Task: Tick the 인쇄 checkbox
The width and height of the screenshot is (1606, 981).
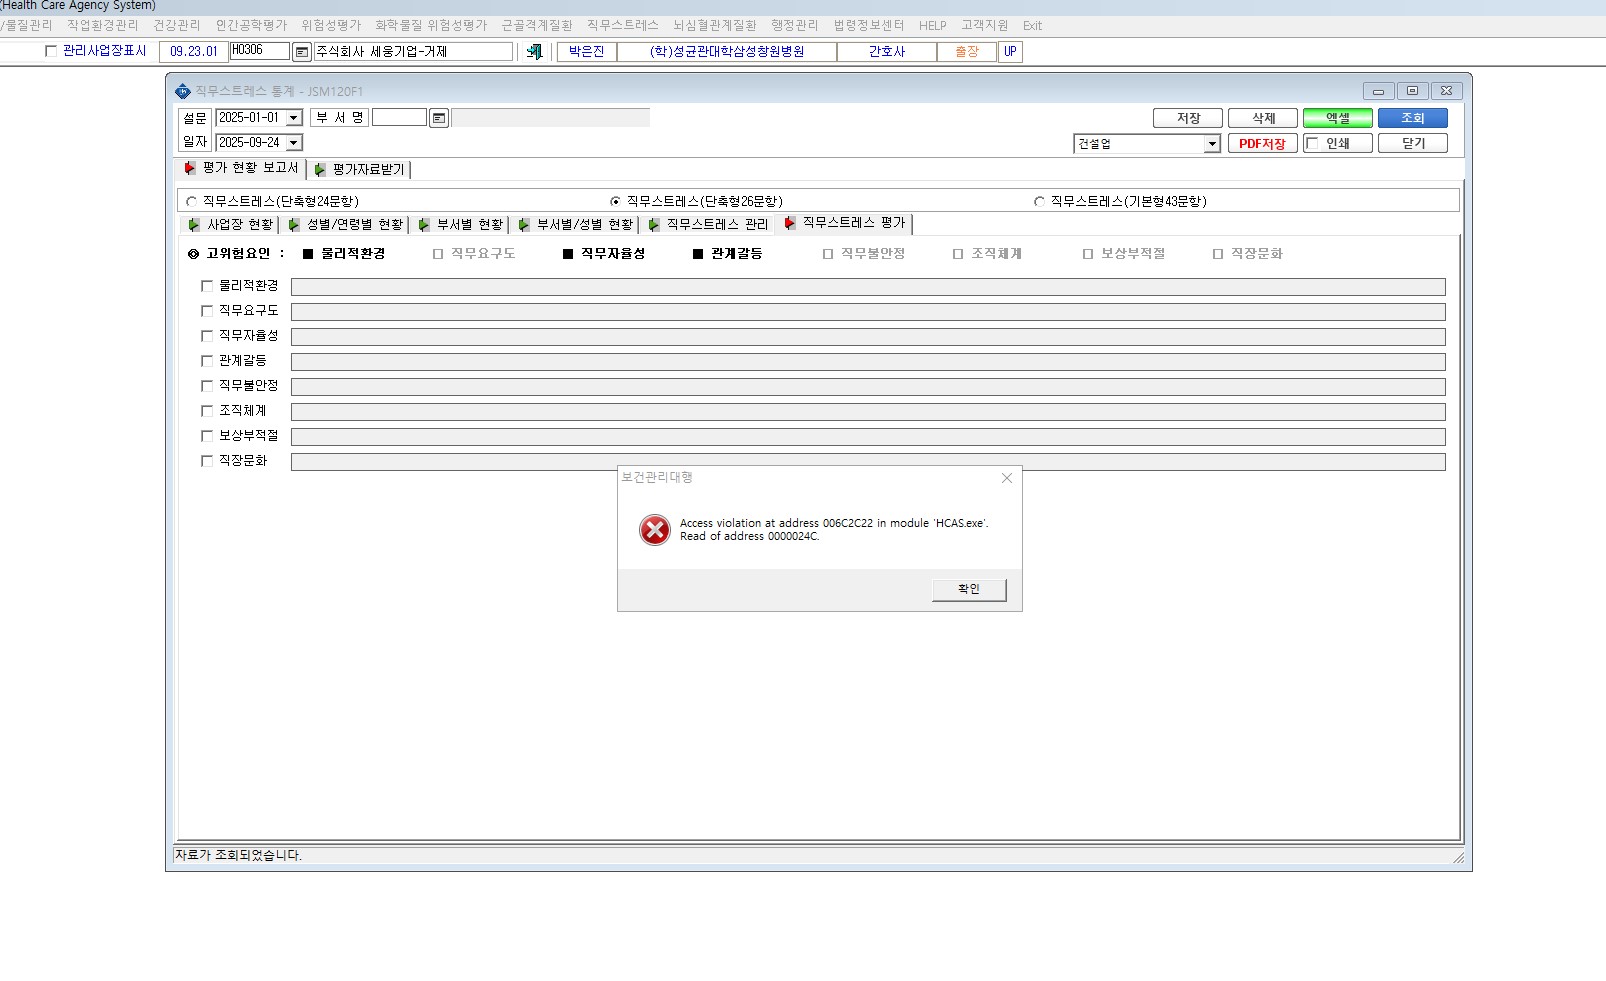Action: 1312,143
